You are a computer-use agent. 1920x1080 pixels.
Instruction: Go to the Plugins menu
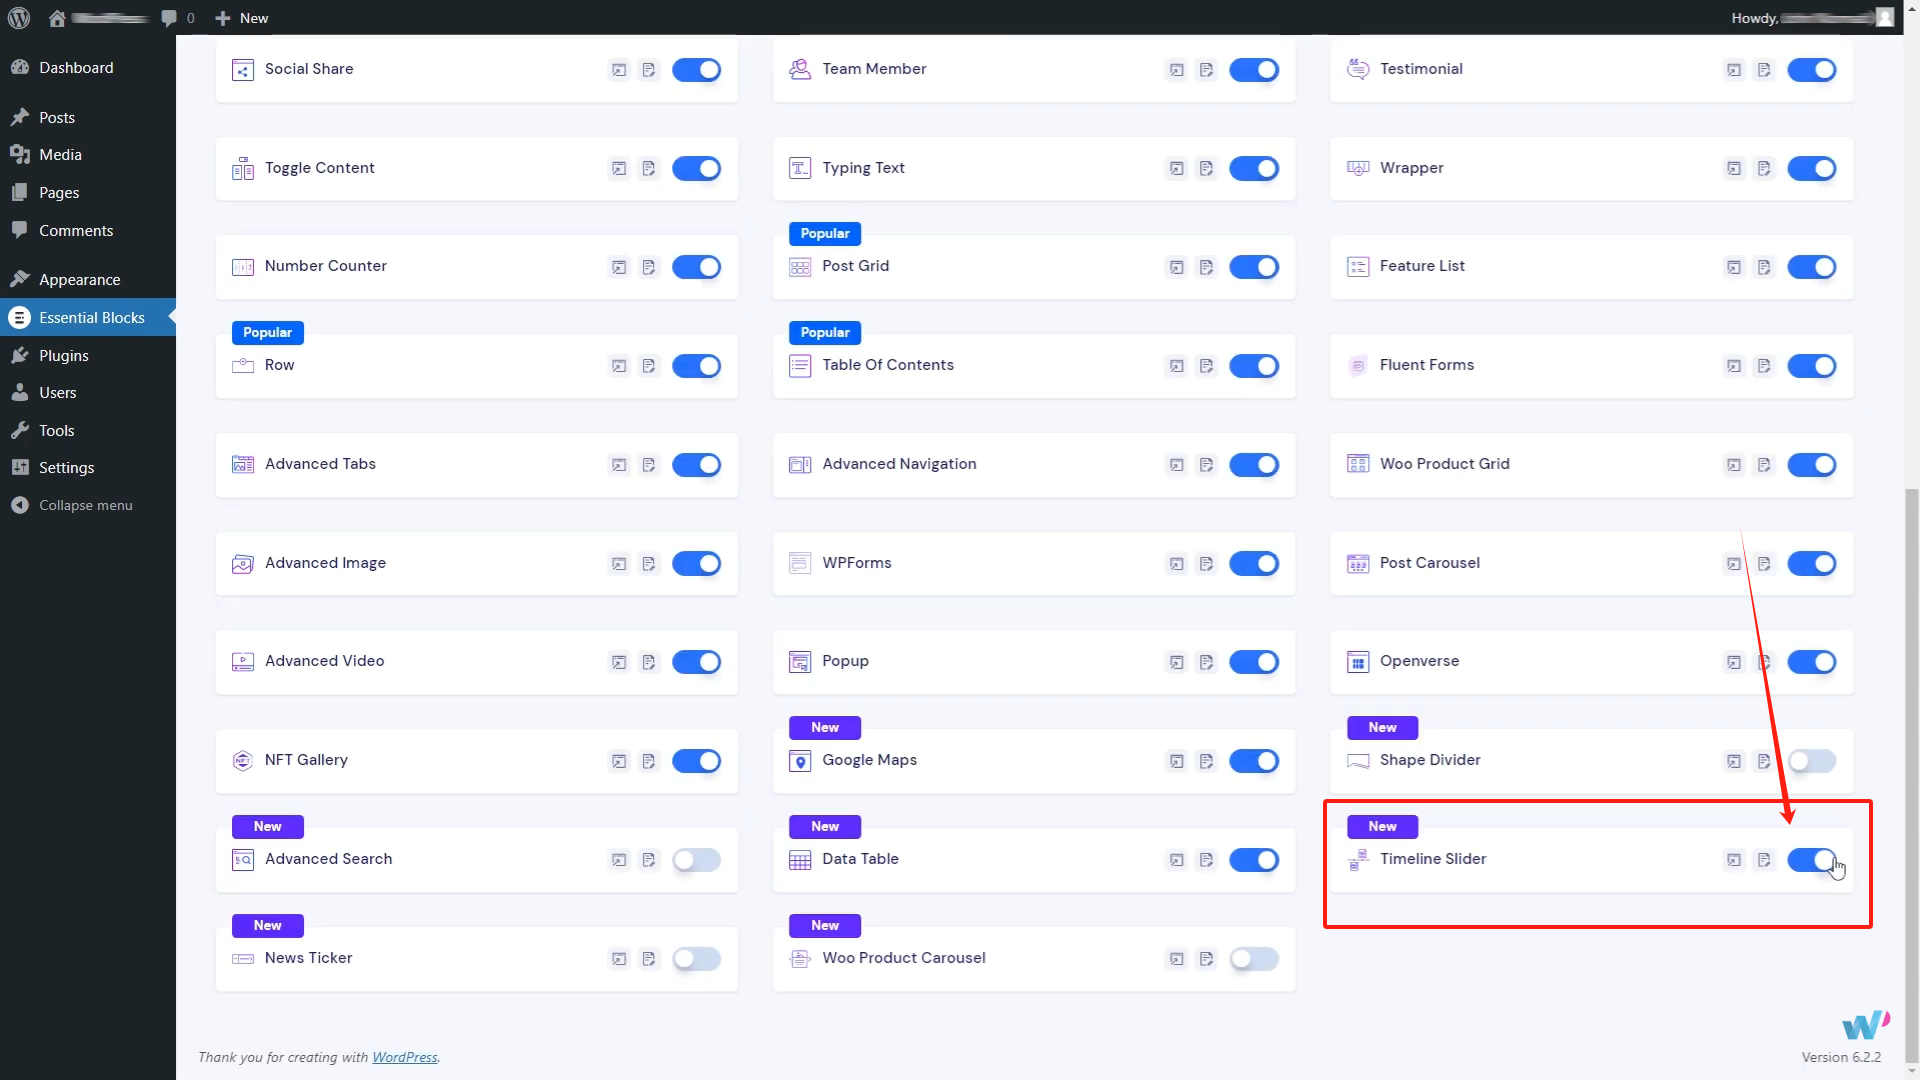64,356
